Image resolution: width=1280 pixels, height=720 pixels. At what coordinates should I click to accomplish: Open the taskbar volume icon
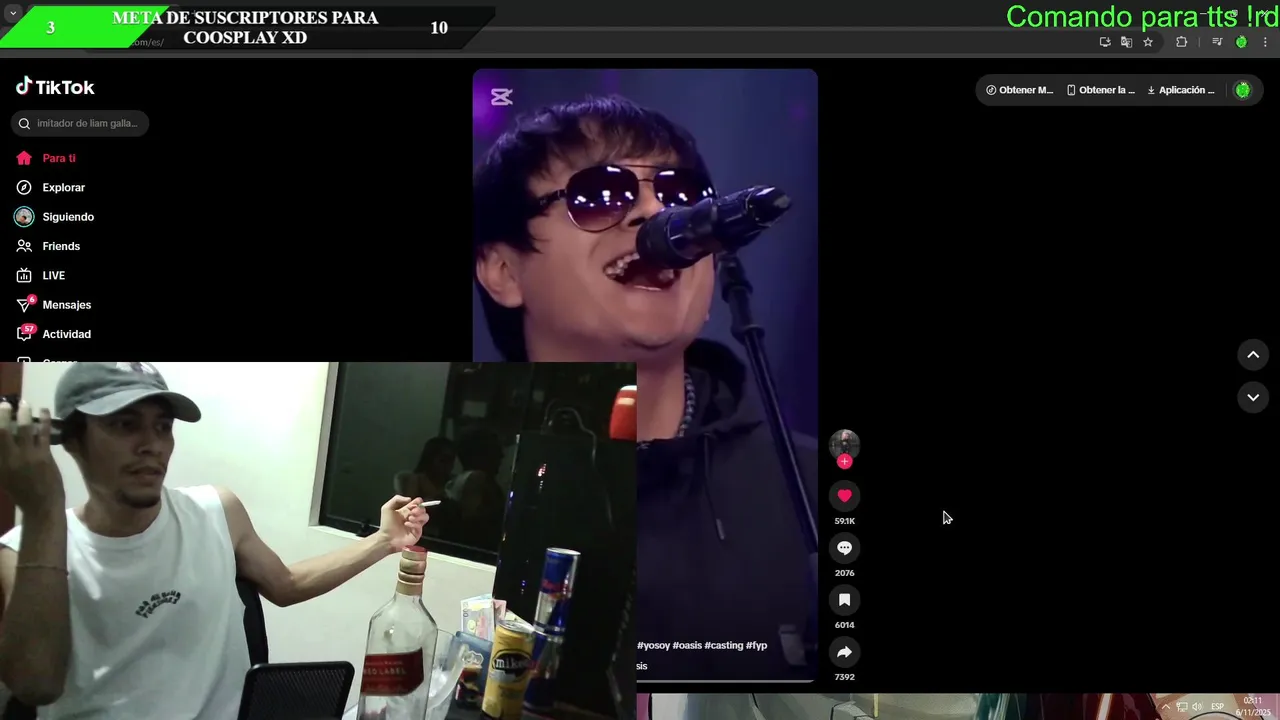click(x=1197, y=707)
